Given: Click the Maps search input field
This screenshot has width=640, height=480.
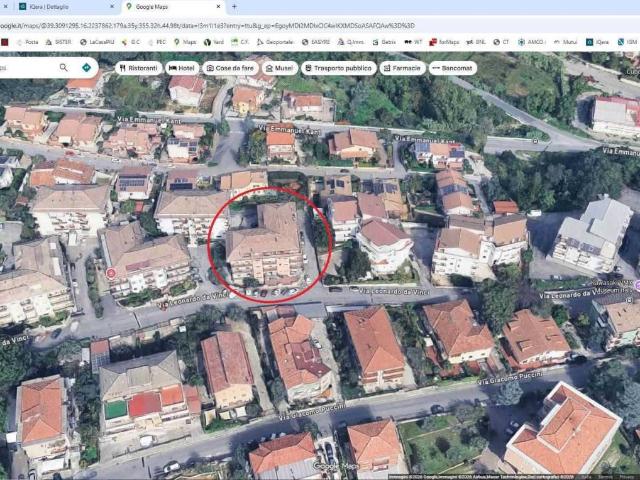Looking at the screenshot, I should coord(27,67).
